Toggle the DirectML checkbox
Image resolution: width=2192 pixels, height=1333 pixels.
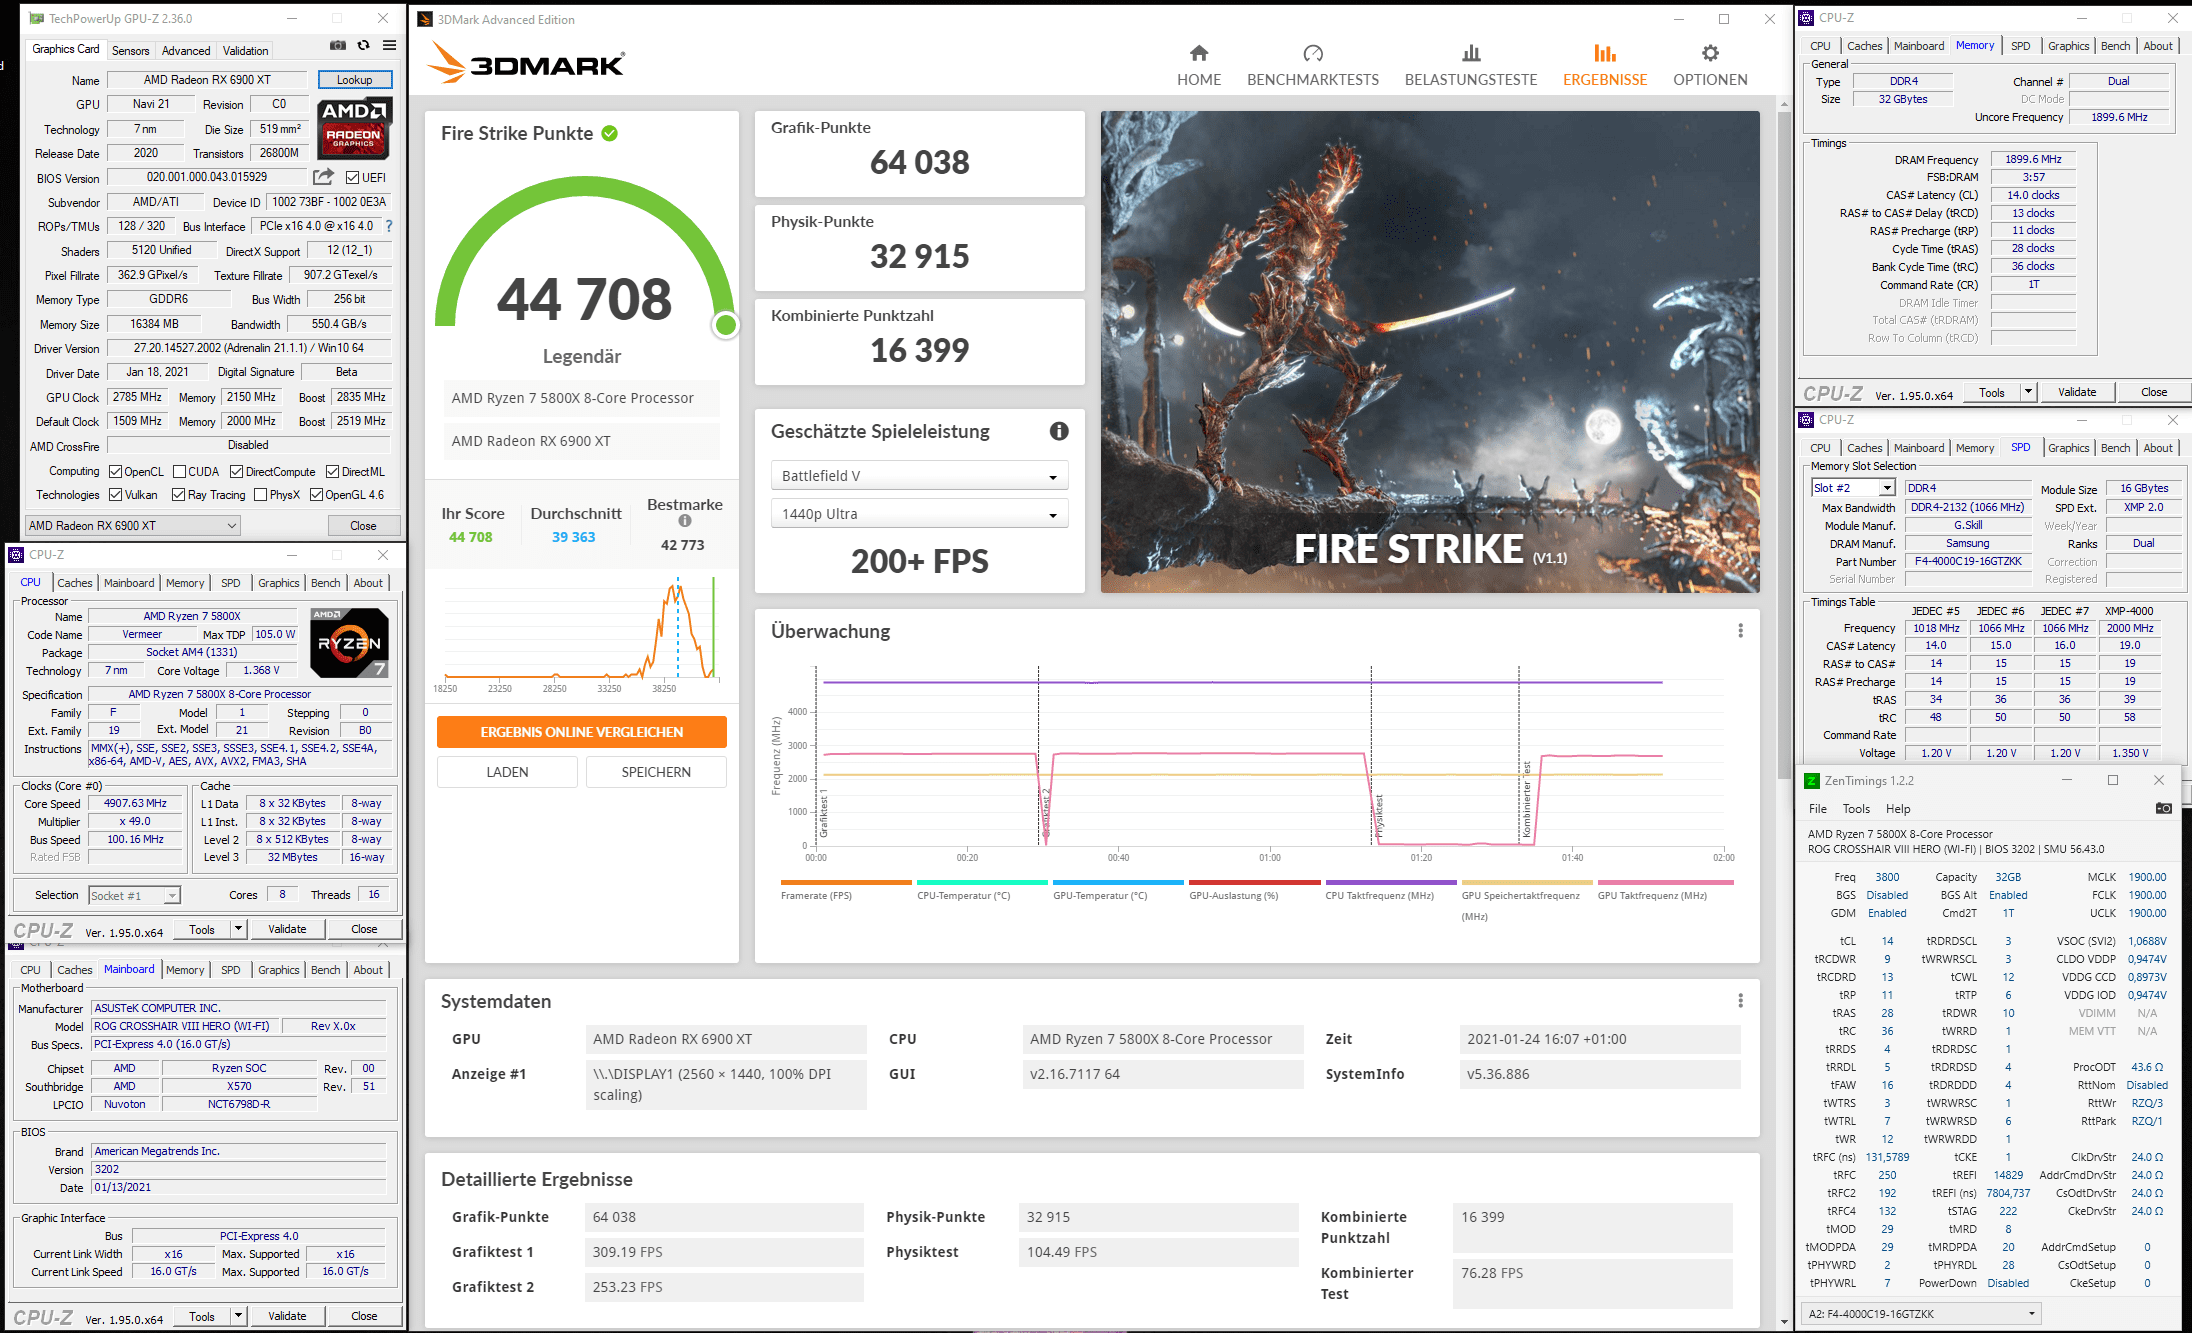(333, 472)
